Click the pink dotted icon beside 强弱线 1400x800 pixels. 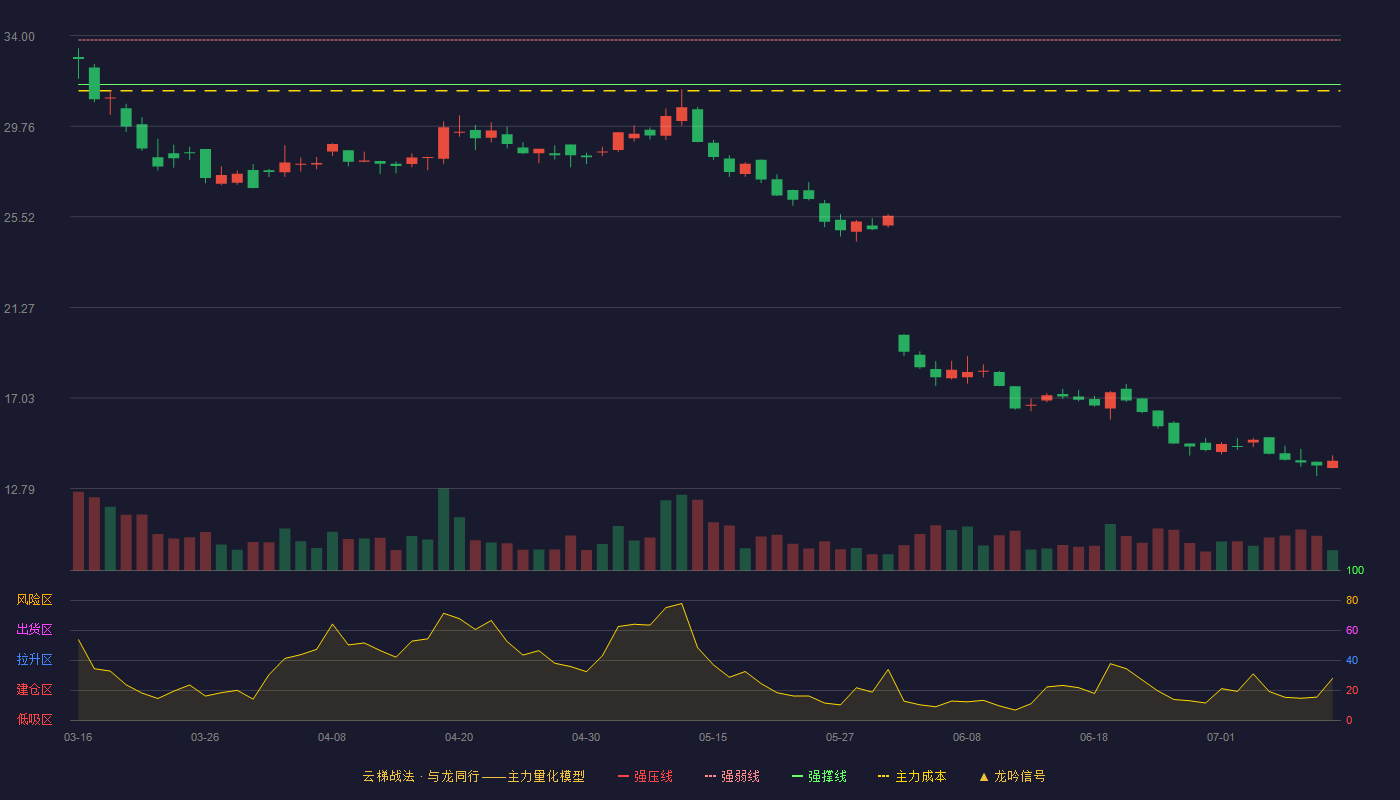[x=710, y=776]
